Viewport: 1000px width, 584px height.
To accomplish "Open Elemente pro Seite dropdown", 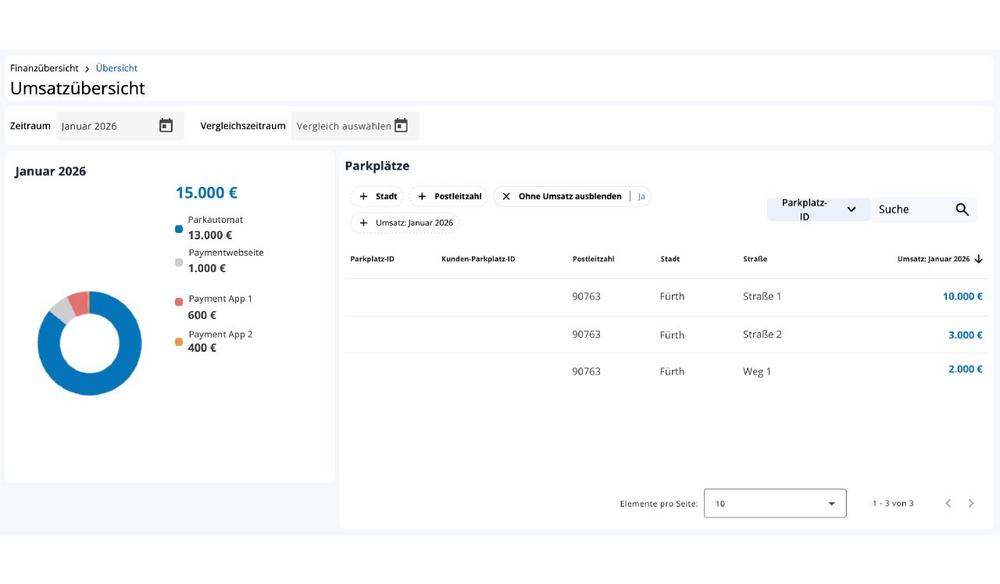I will 775,503.
